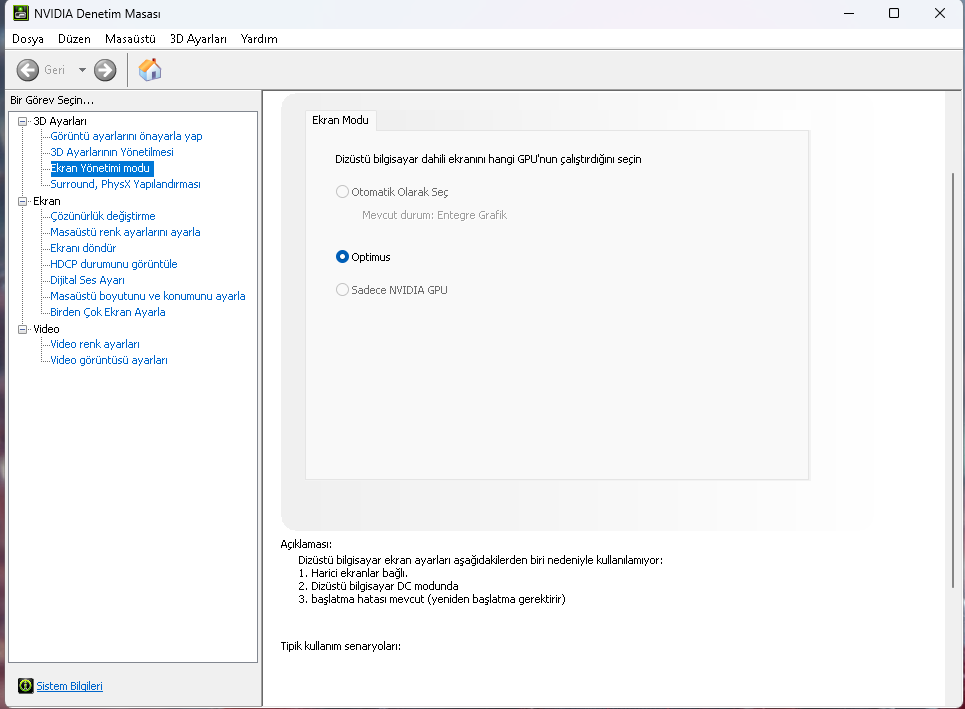Click the Forward arrow icon

coord(105,70)
